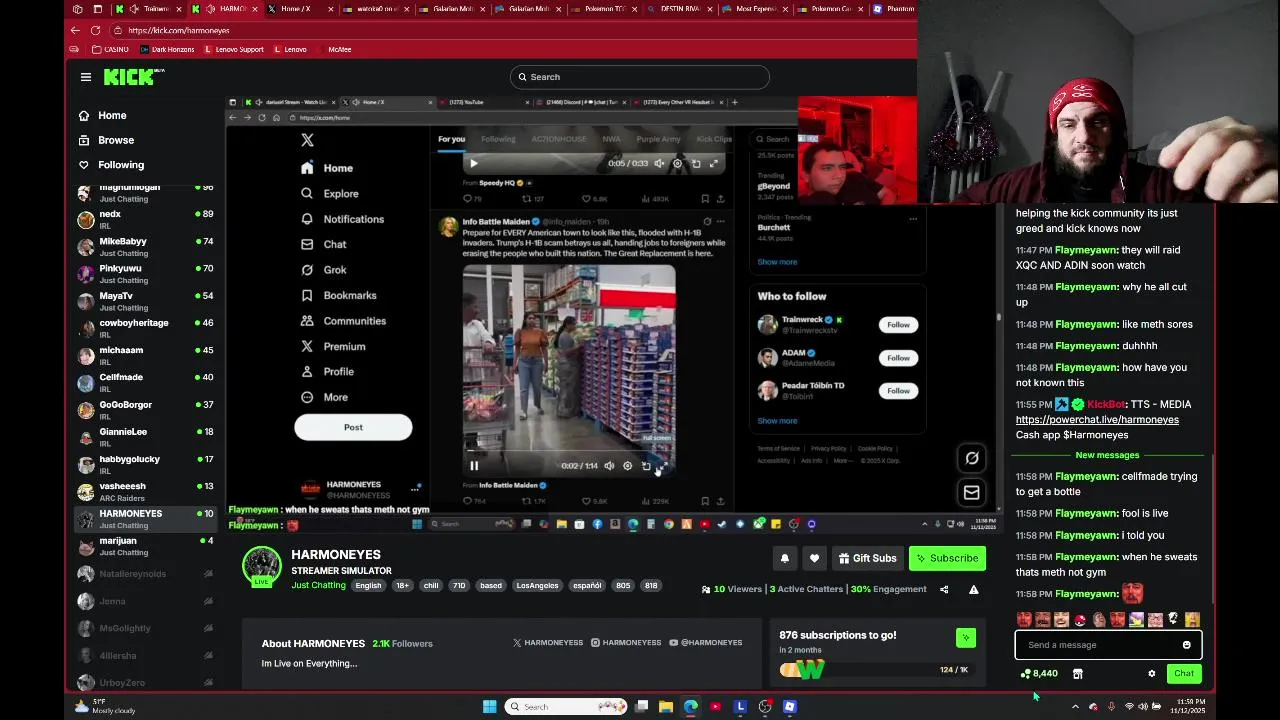The width and height of the screenshot is (1280, 720).
Task: Follow Trainwreck in Who to follow
Action: [x=898, y=325]
